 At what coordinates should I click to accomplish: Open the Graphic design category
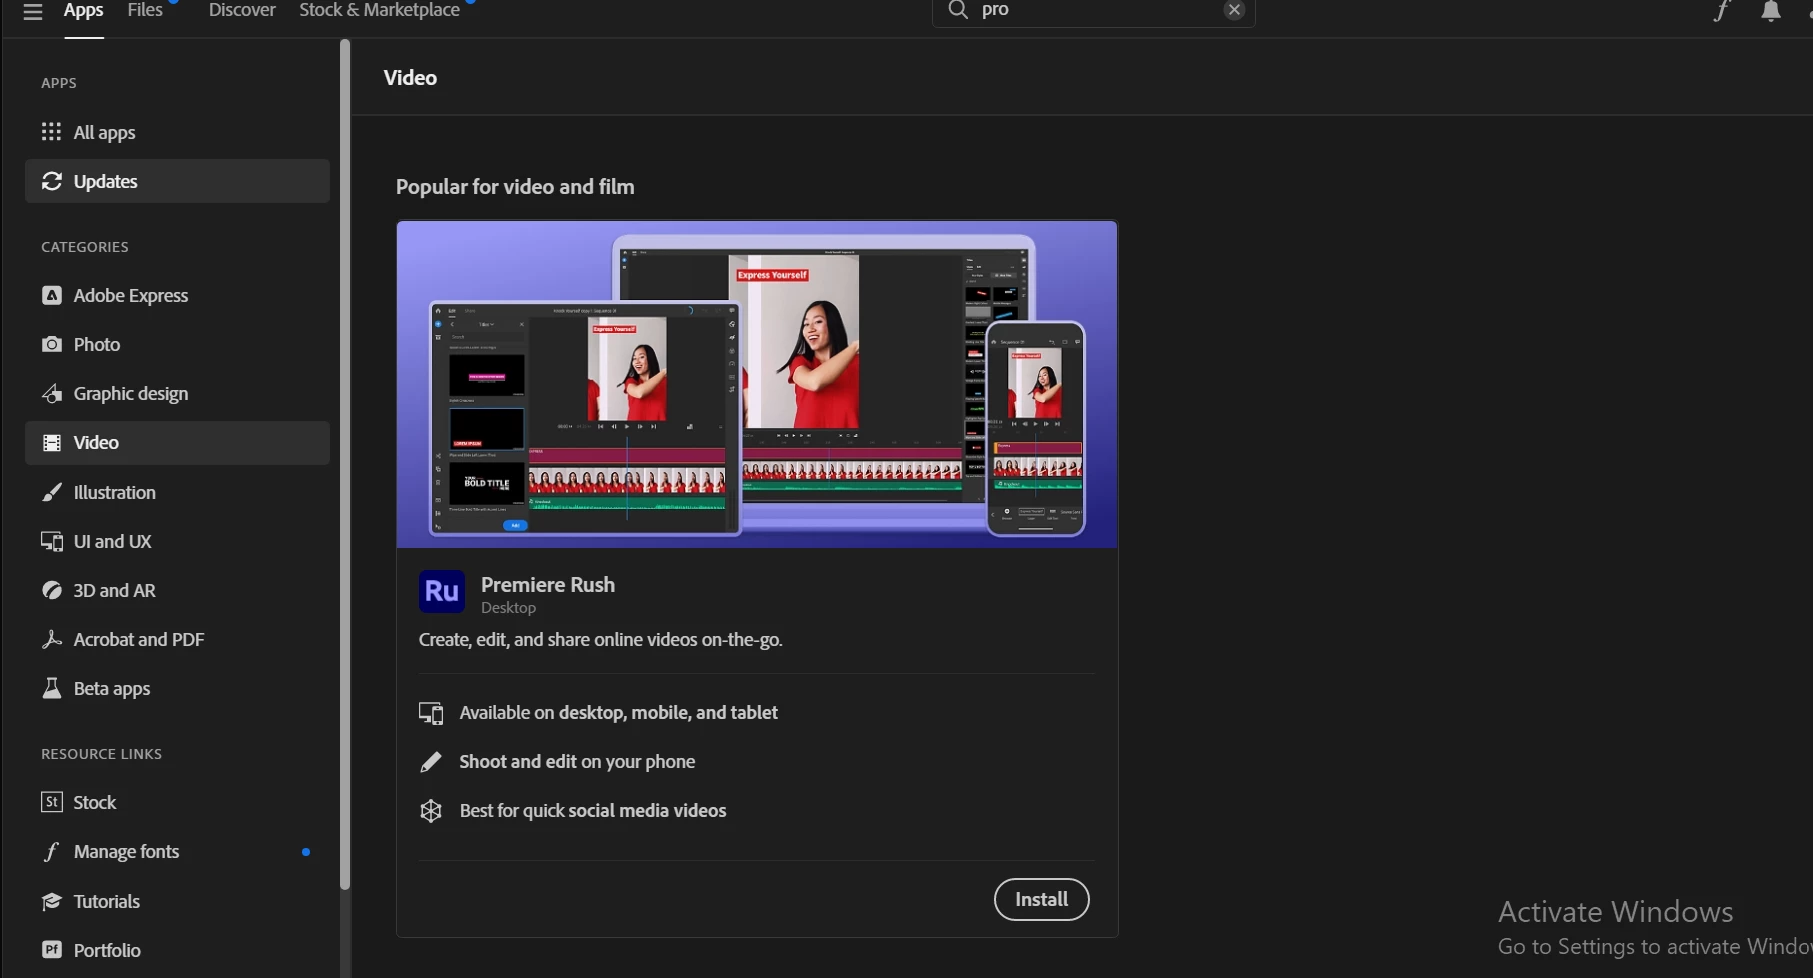point(178,393)
